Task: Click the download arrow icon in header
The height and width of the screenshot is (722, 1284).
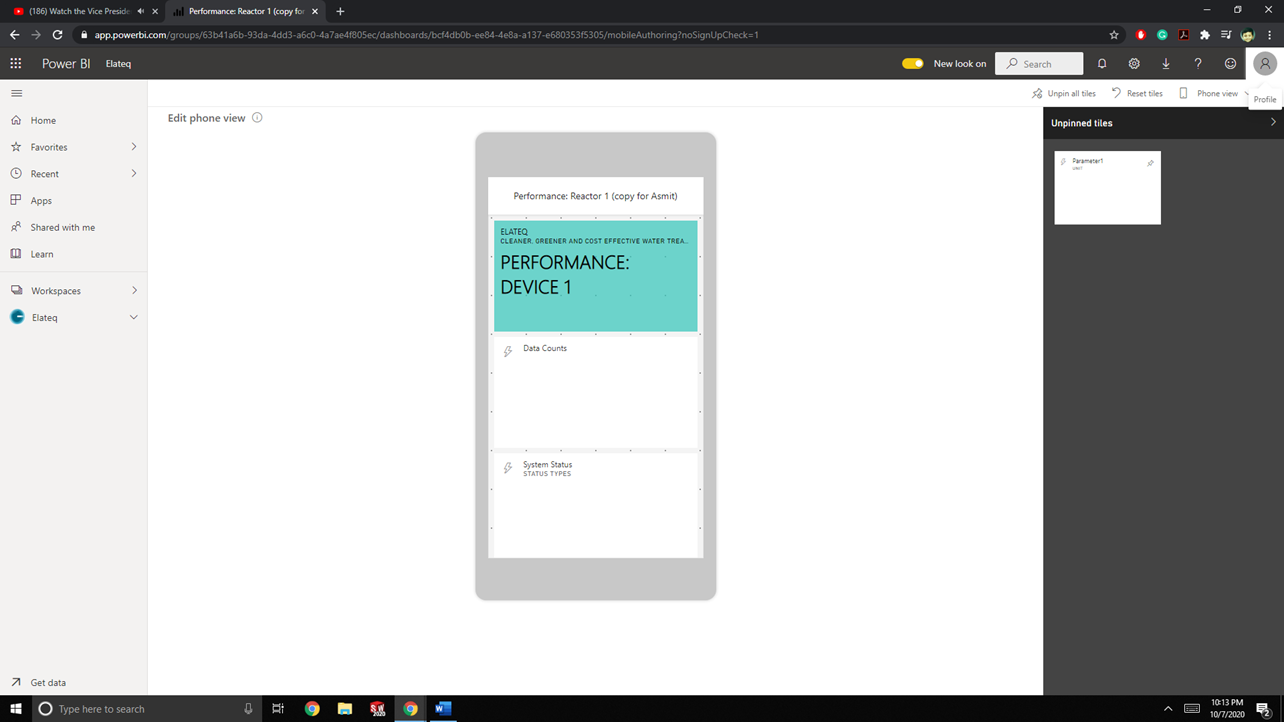Action: click(x=1166, y=63)
